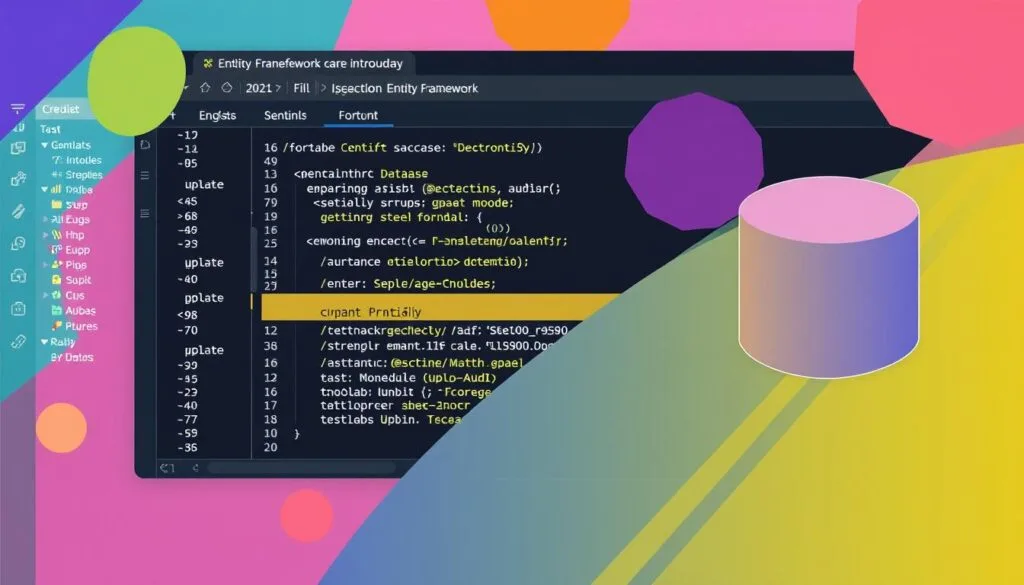Screen dimensions: 1024x585
Task: Open the Aubas folder in file tree
Action: tap(76, 310)
